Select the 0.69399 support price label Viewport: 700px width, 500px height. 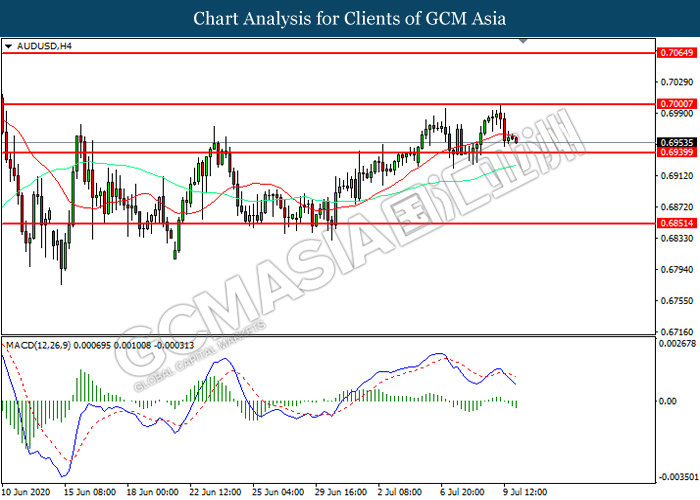pyautogui.click(x=677, y=152)
